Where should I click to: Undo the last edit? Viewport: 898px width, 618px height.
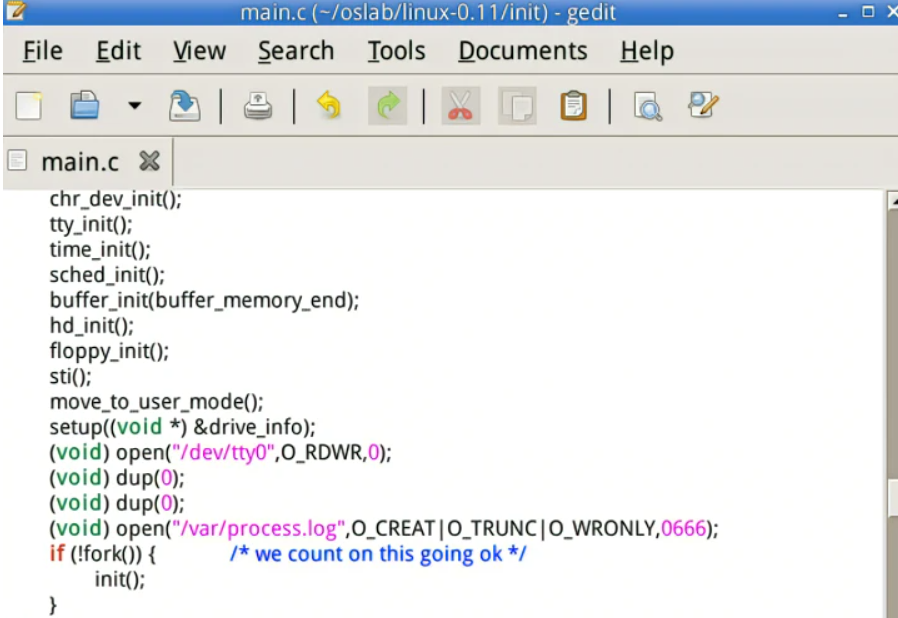[x=328, y=106]
